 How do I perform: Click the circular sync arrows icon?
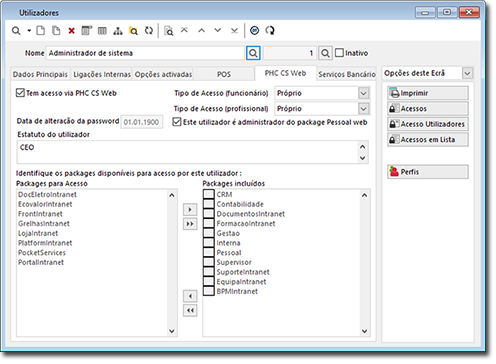coord(149,31)
